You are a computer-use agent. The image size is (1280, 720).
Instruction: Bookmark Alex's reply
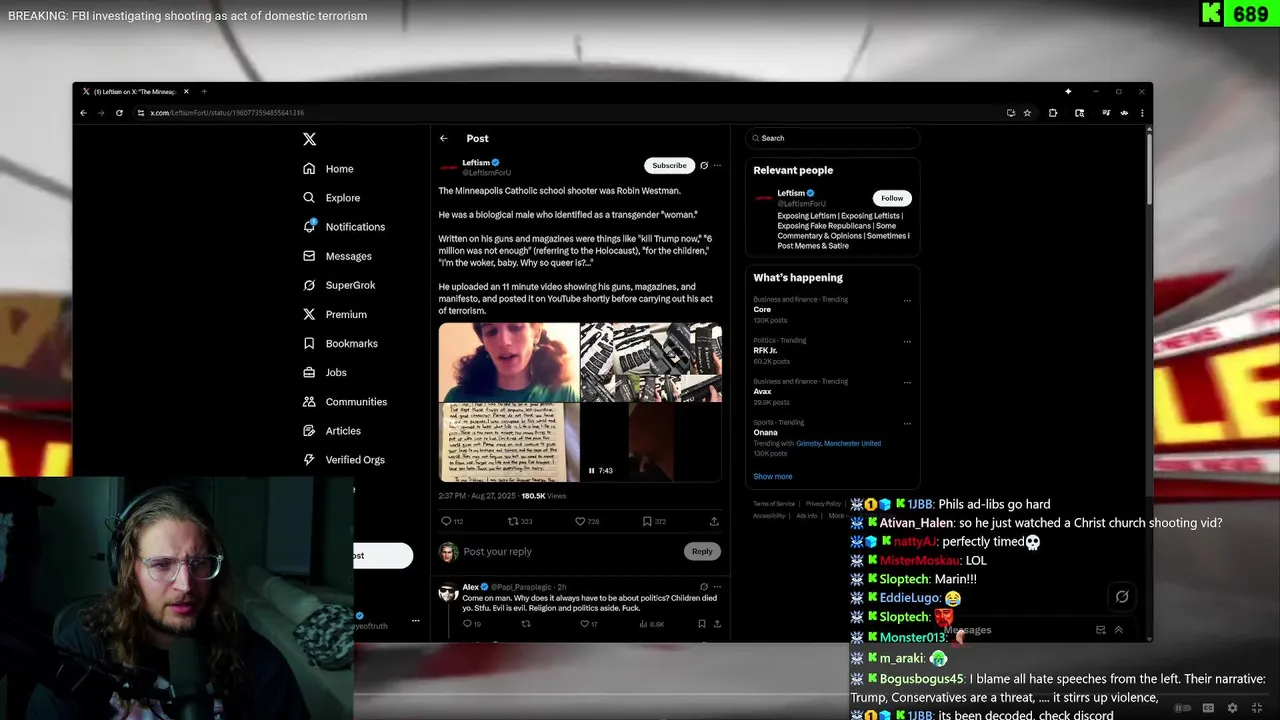point(702,624)
